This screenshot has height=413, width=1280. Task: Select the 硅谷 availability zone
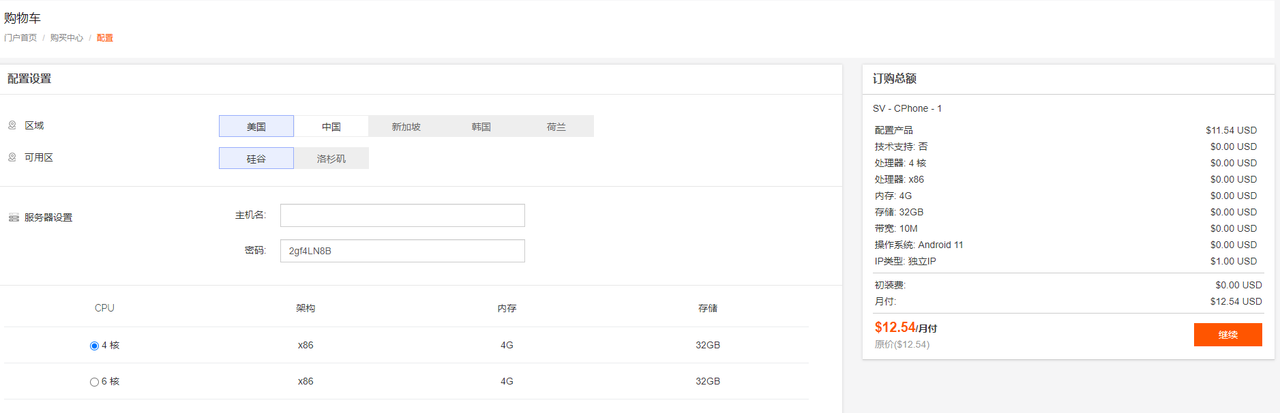(256, 158)
